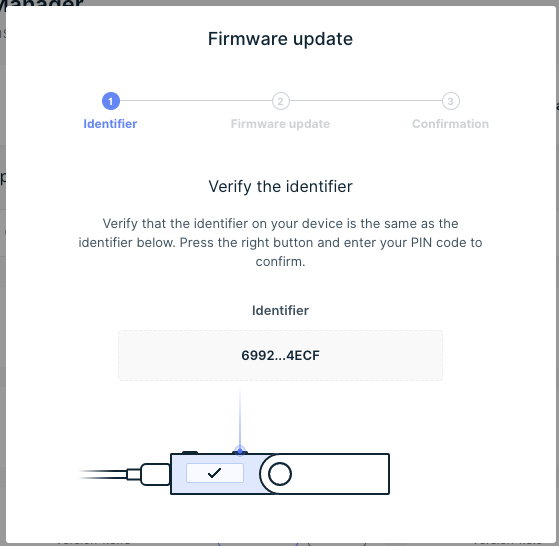Click the step 3 circle icon
This screenshot has width=559, height=546.
click(x=451, y=101)
